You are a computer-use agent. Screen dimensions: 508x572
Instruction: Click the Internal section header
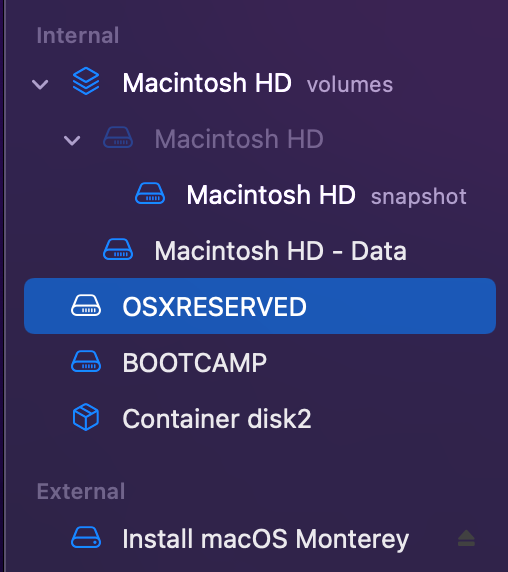(x=78, y=35)
